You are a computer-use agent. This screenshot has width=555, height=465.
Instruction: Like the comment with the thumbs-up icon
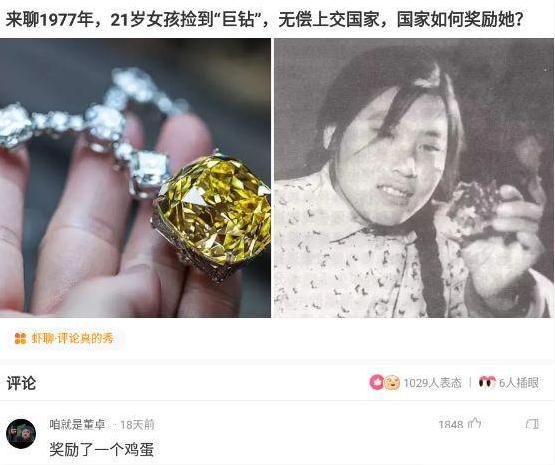(475, 424)
